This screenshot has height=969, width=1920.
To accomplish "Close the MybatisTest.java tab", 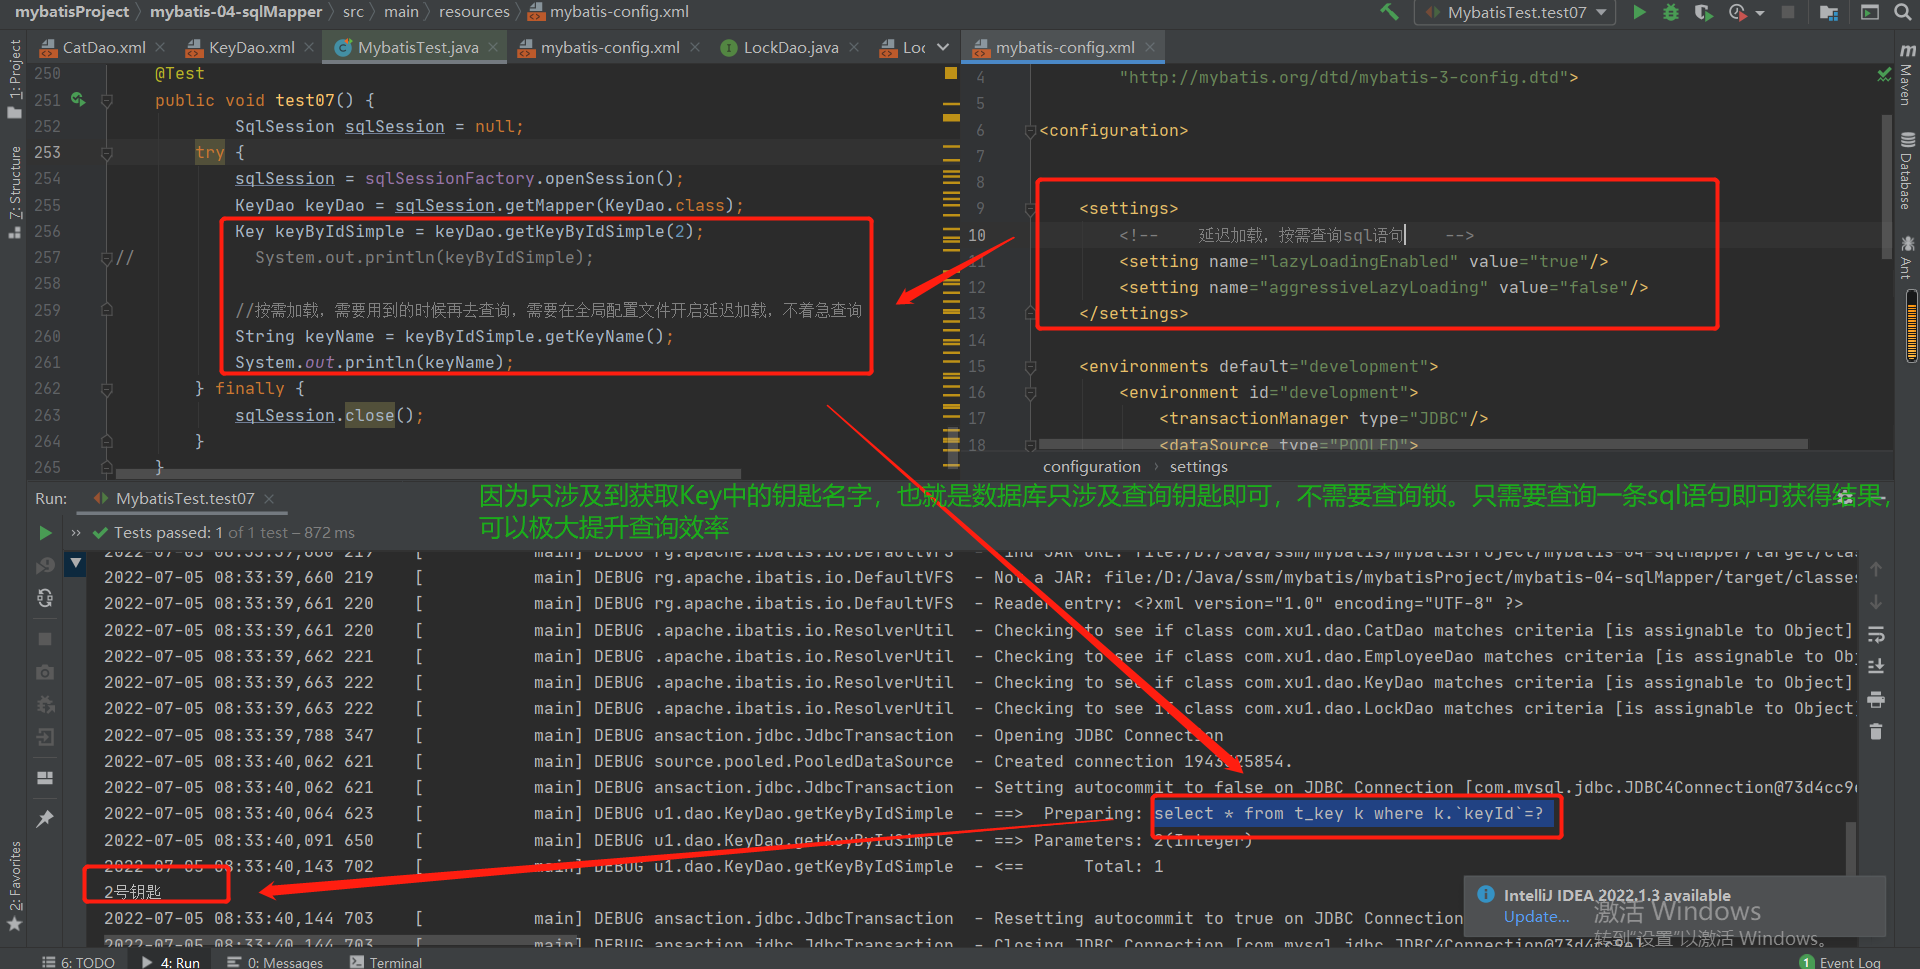I will (494, 47).
